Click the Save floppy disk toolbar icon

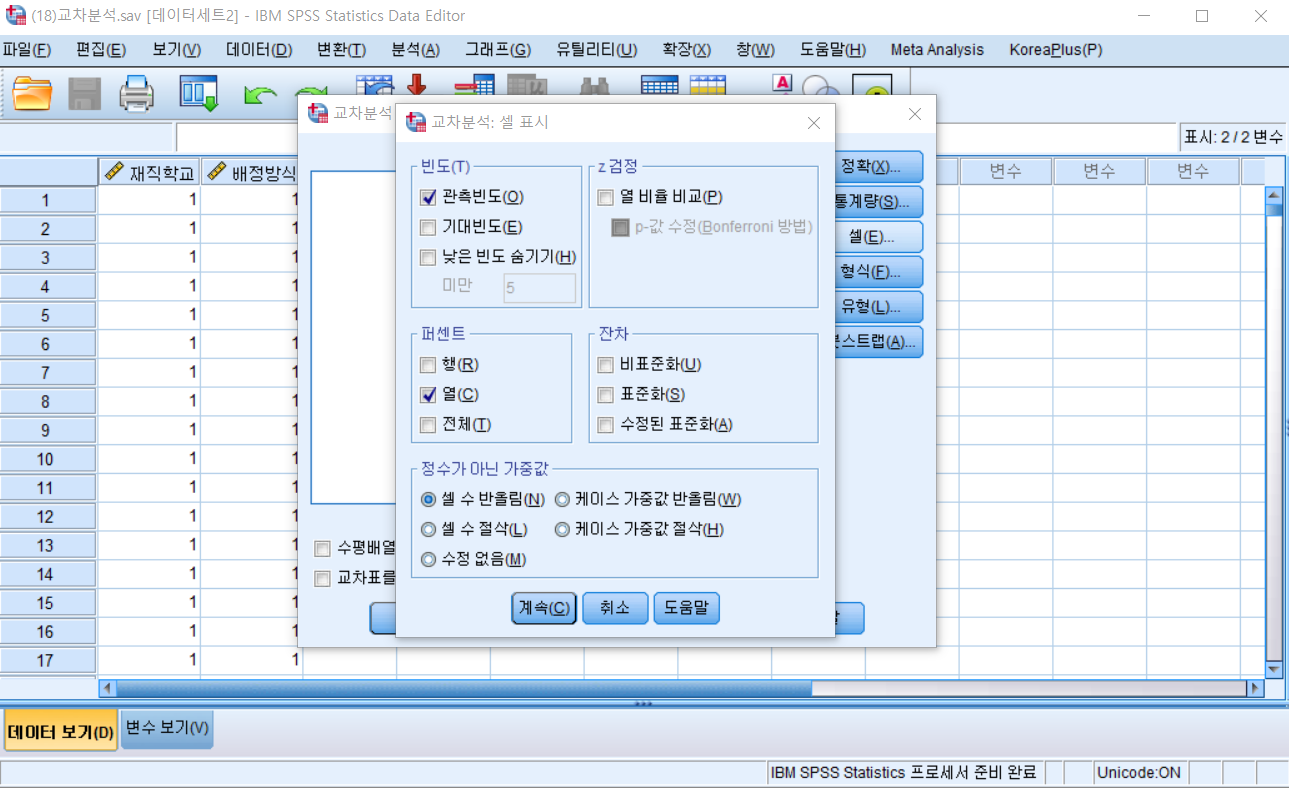click(x=85, y=94)
